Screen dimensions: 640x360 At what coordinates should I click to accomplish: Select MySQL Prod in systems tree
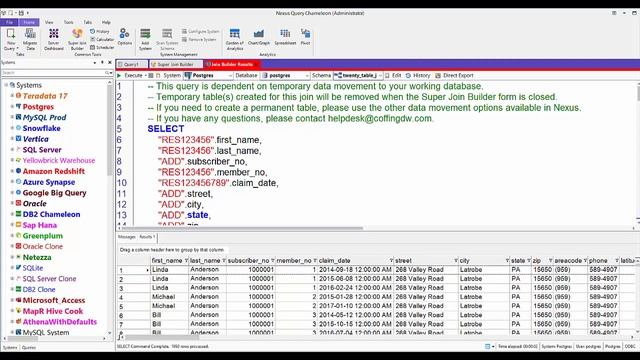tap(44, 118)
